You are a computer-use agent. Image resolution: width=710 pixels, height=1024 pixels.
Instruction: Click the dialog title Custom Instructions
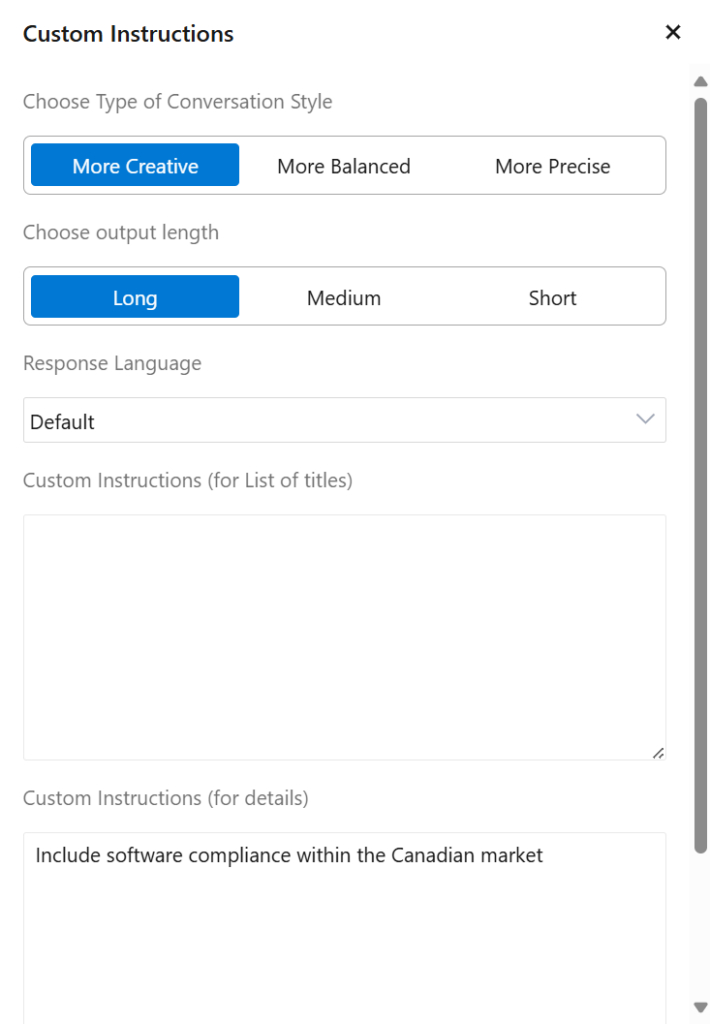coord(127,33)
